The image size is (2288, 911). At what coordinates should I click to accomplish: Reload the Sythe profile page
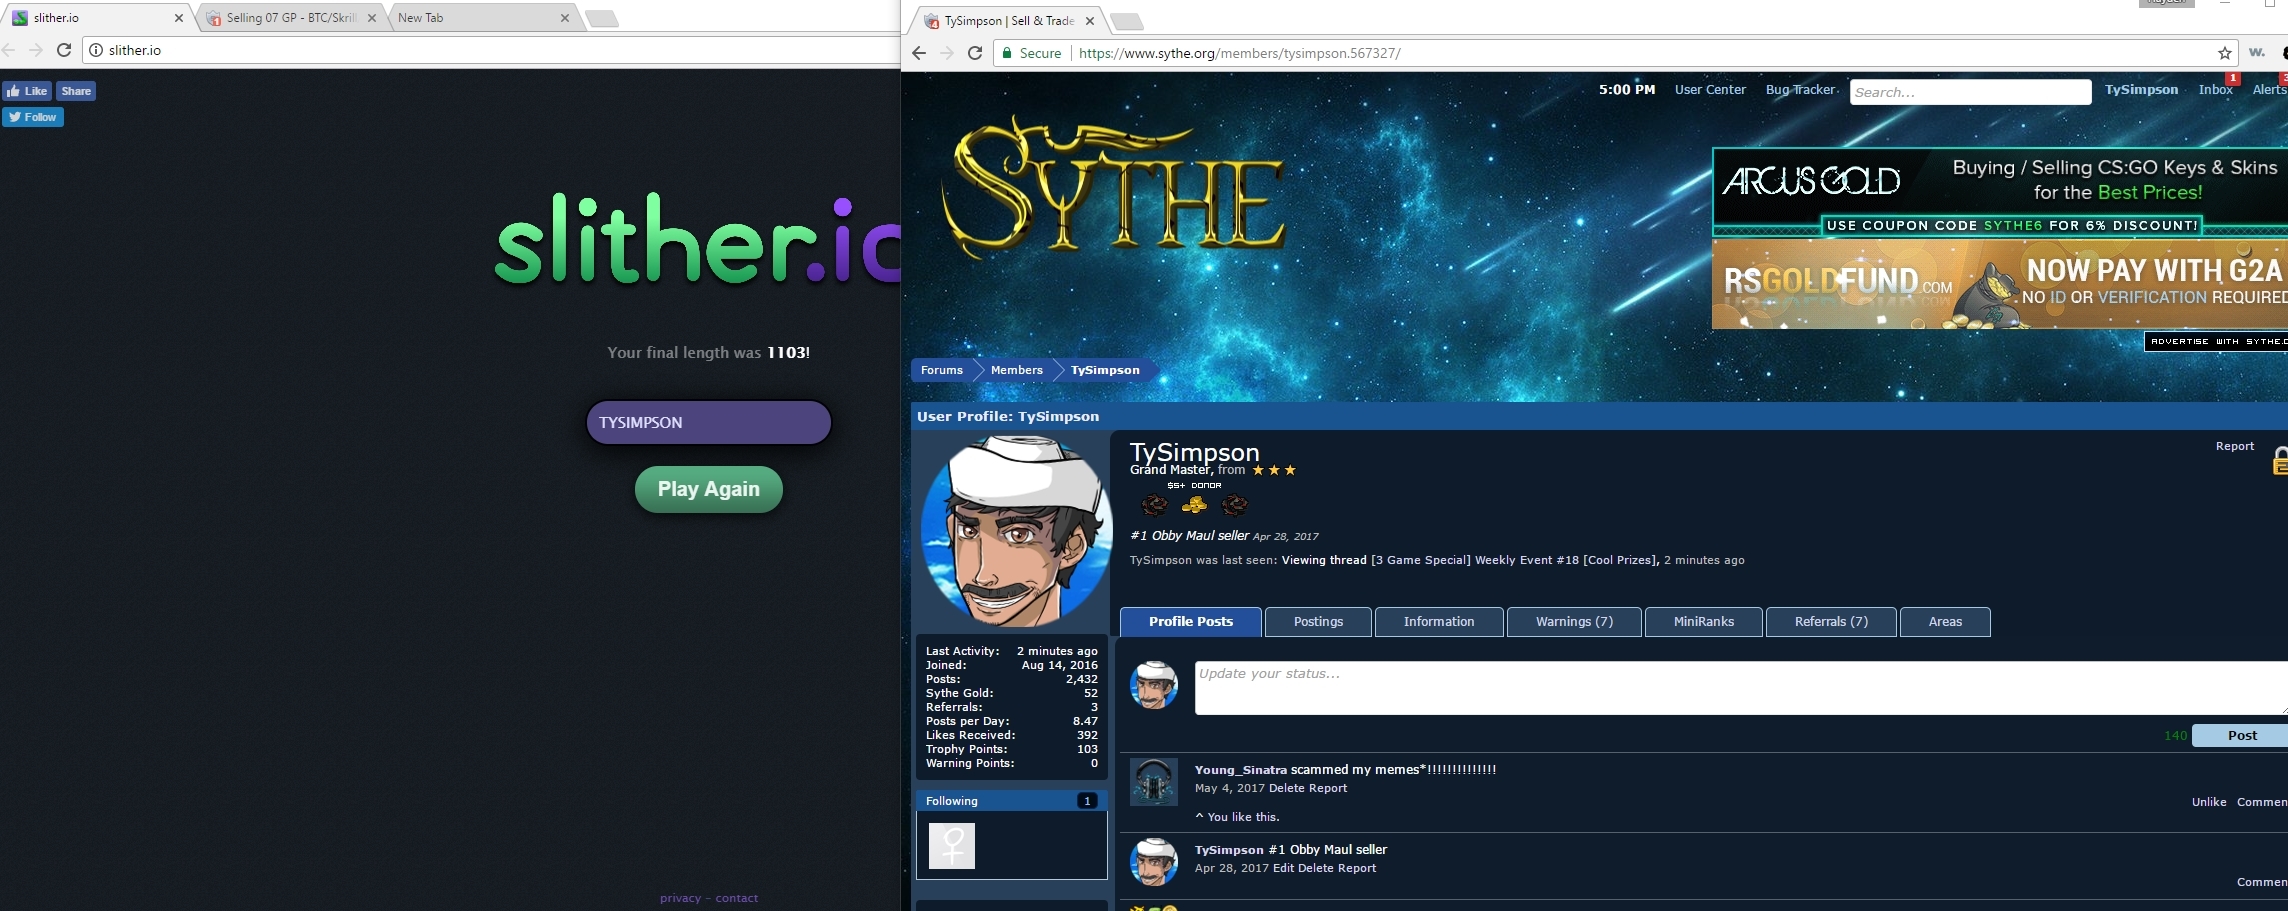tap(975, 53)
